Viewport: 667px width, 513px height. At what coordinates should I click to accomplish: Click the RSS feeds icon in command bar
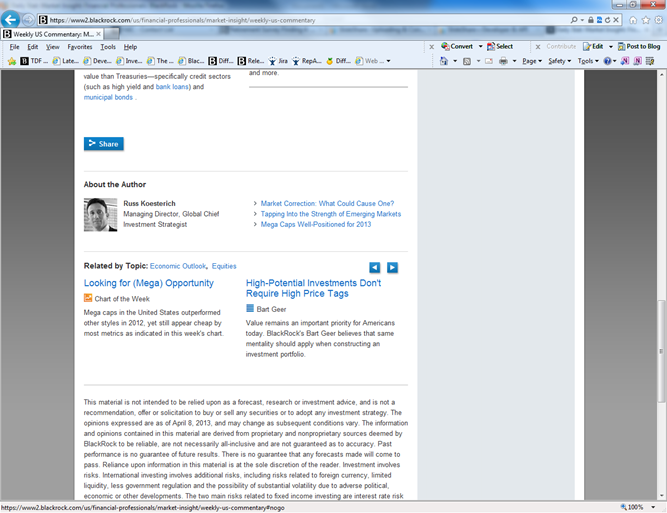pyautogui.click(x=467, y=61)
